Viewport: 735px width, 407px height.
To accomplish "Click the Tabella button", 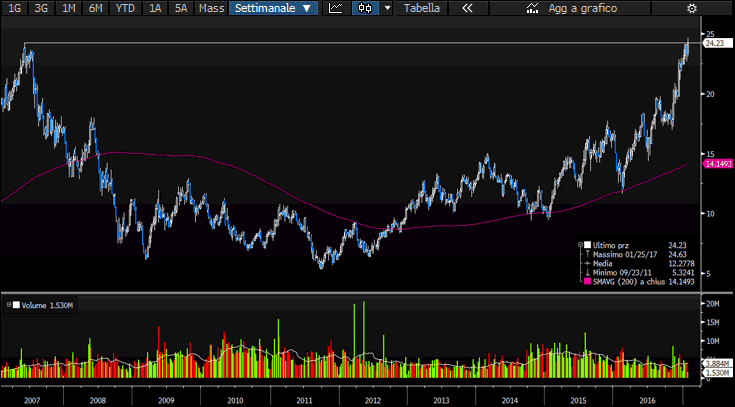I will click(420, 8).
